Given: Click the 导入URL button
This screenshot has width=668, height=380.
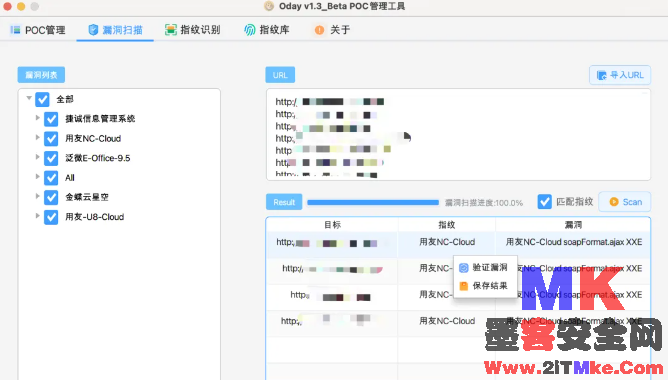Looking at the screenshot, I should point(620,75).
